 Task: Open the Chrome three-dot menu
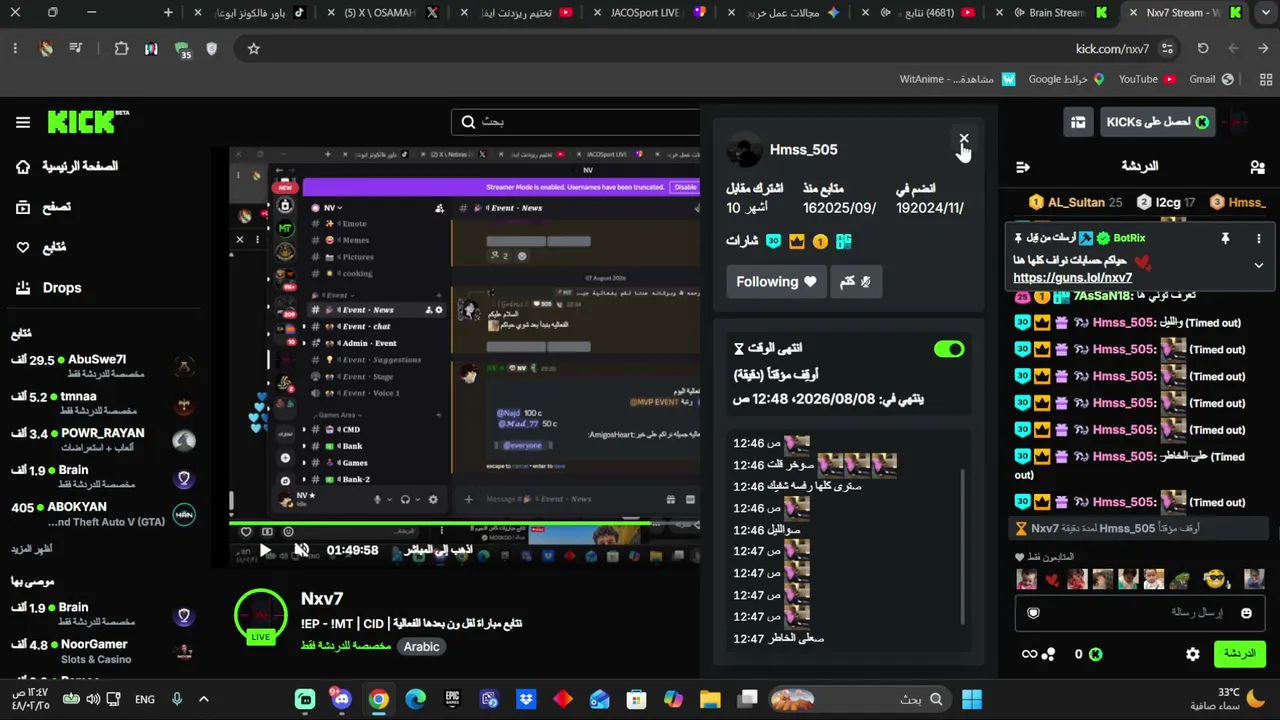coord(15,48)
